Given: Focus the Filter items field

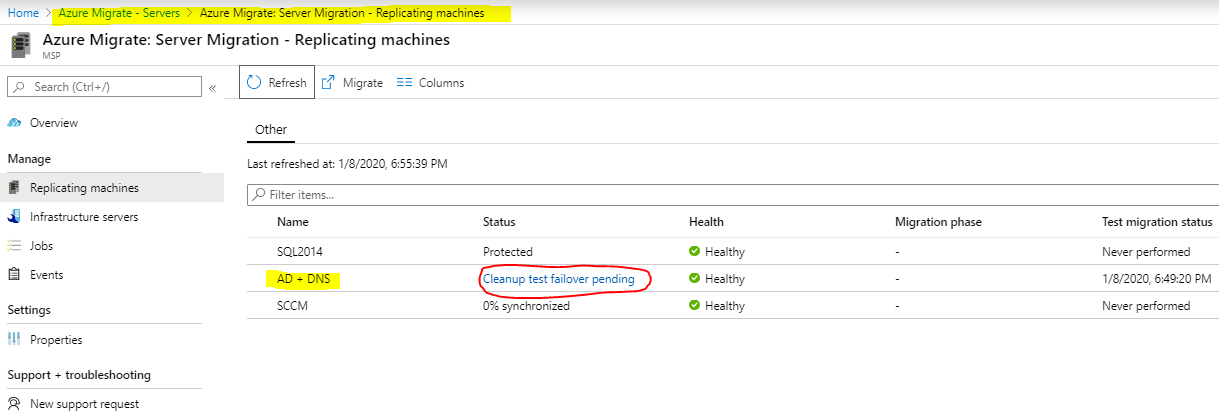Looking at the screenshot, I should [733, 194].
